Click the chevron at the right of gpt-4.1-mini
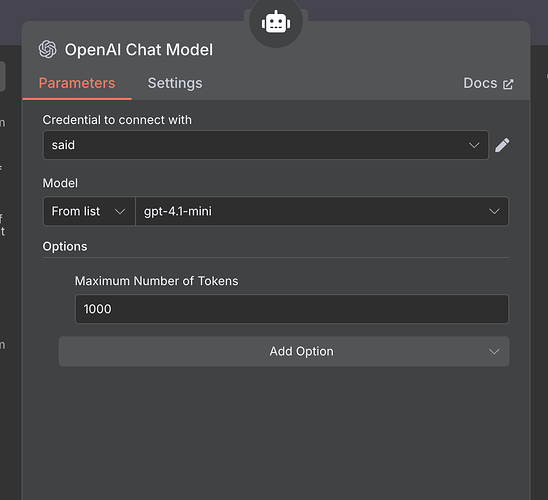 pyautogui.click(x=494, y=211)
